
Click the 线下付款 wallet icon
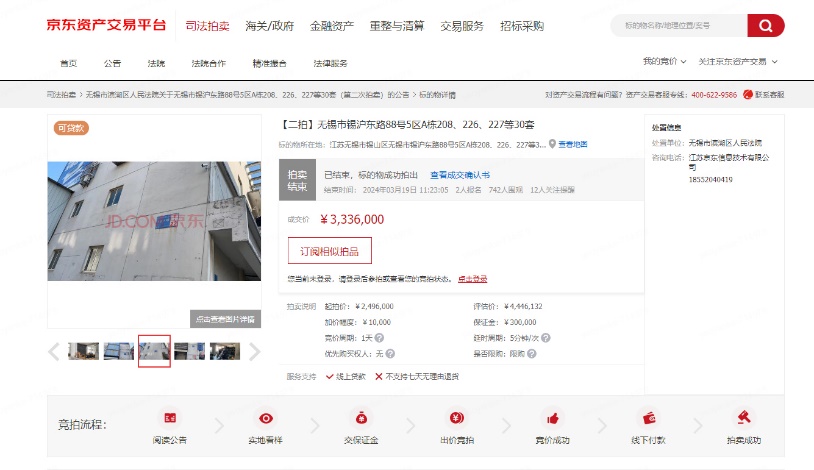click(x=648, y=418)
